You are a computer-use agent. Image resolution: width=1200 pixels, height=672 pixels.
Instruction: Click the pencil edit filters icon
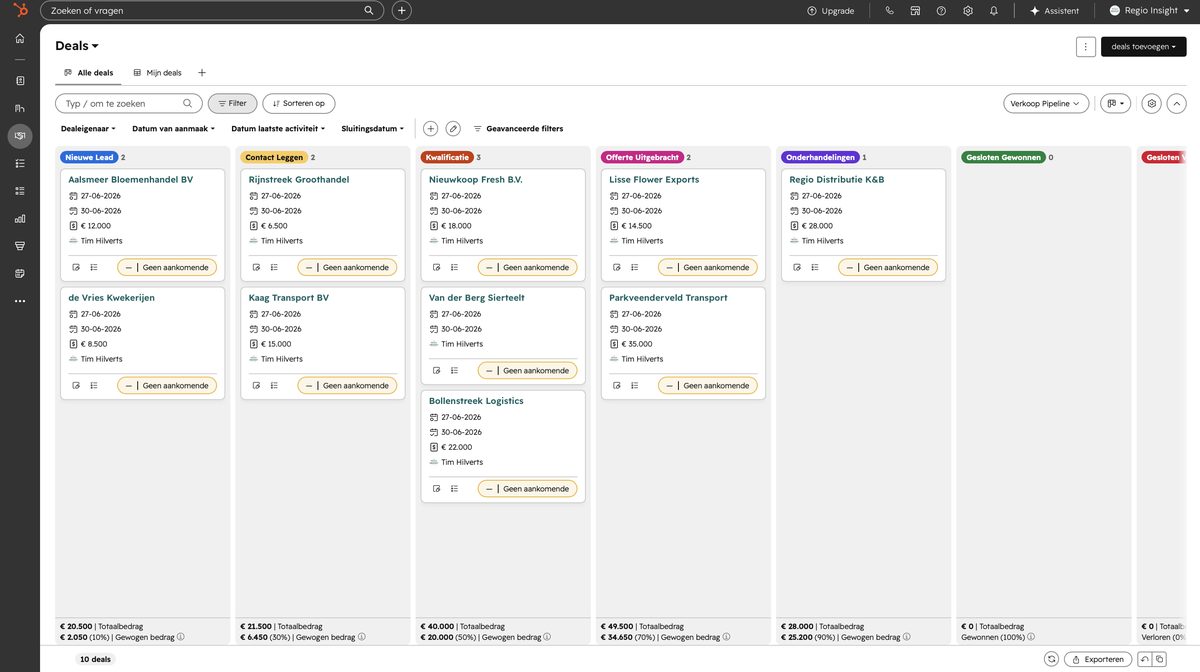453,129
